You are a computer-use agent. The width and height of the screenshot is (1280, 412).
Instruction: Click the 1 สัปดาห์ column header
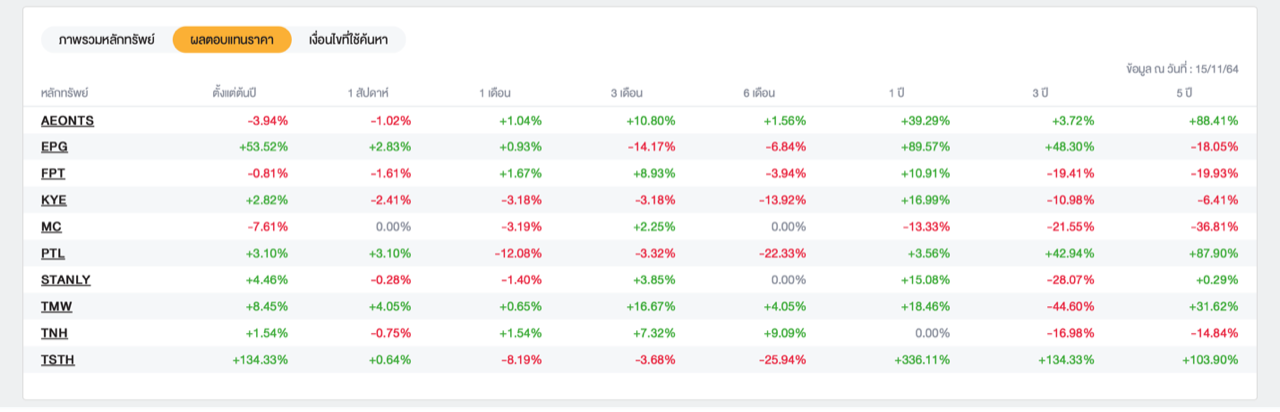(x=372, y=93)
